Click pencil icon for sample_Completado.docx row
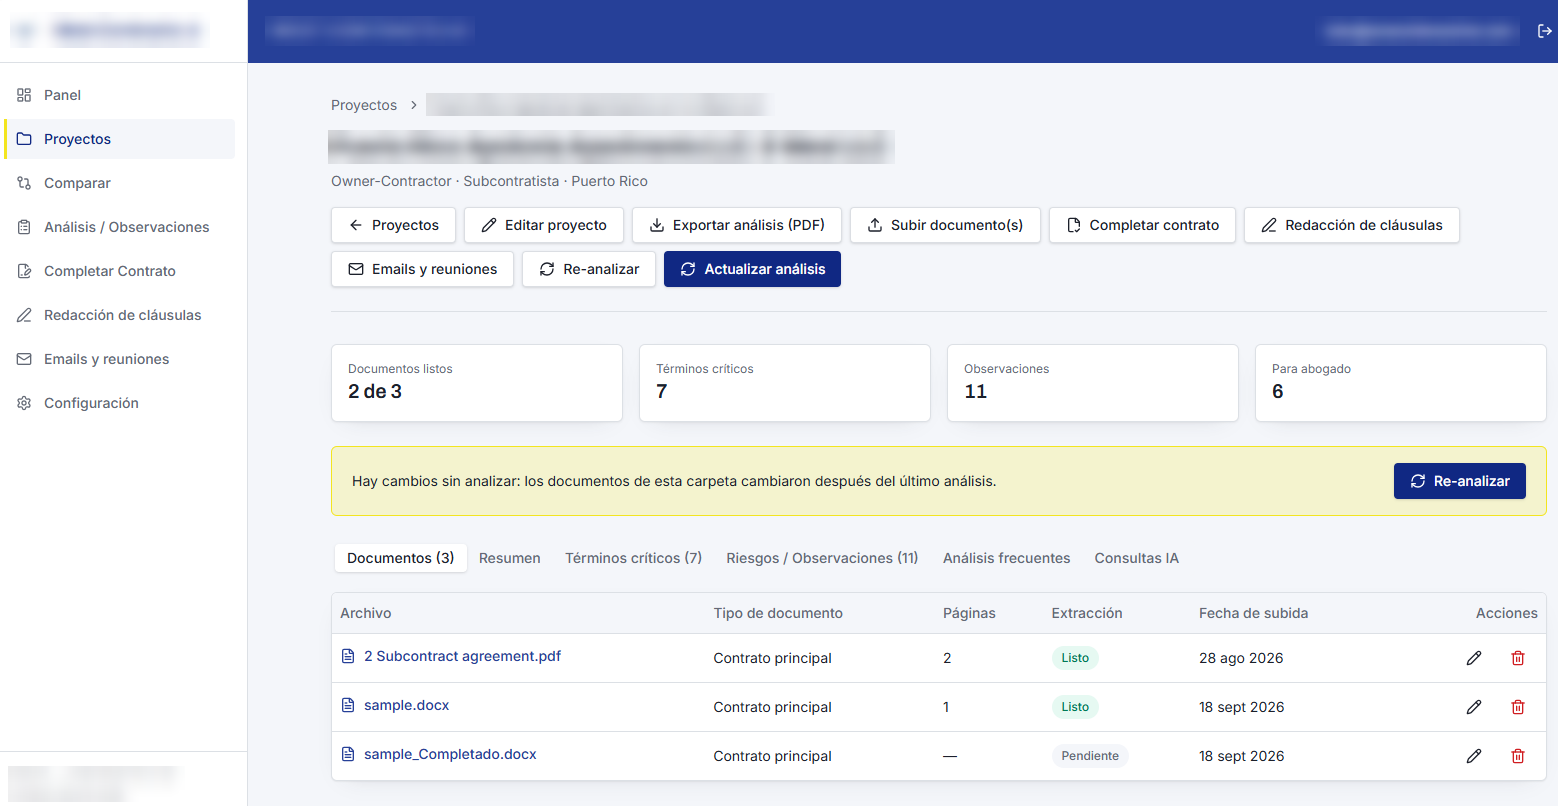1558x806 pixels. tap(1474, 756)
